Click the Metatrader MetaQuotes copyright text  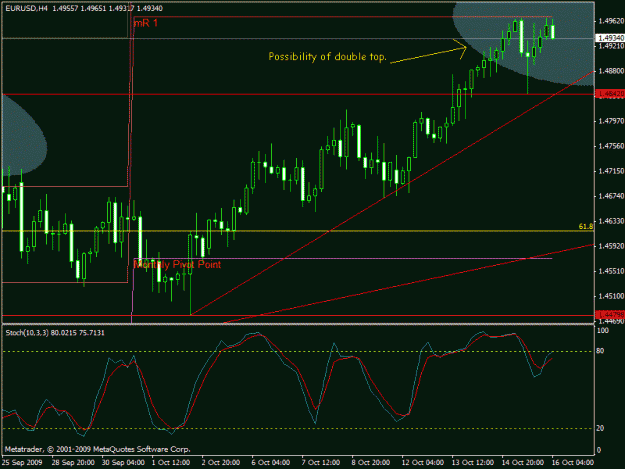click(x=98, y=449)
